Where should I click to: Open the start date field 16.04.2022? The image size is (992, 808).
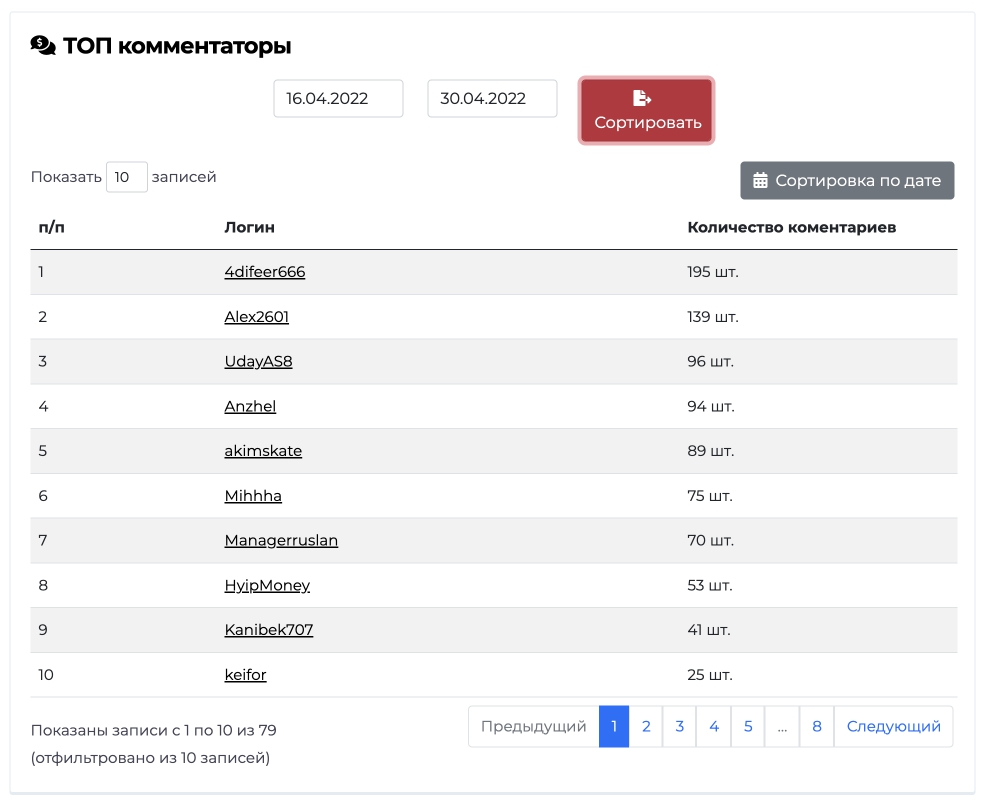point(338,99)
